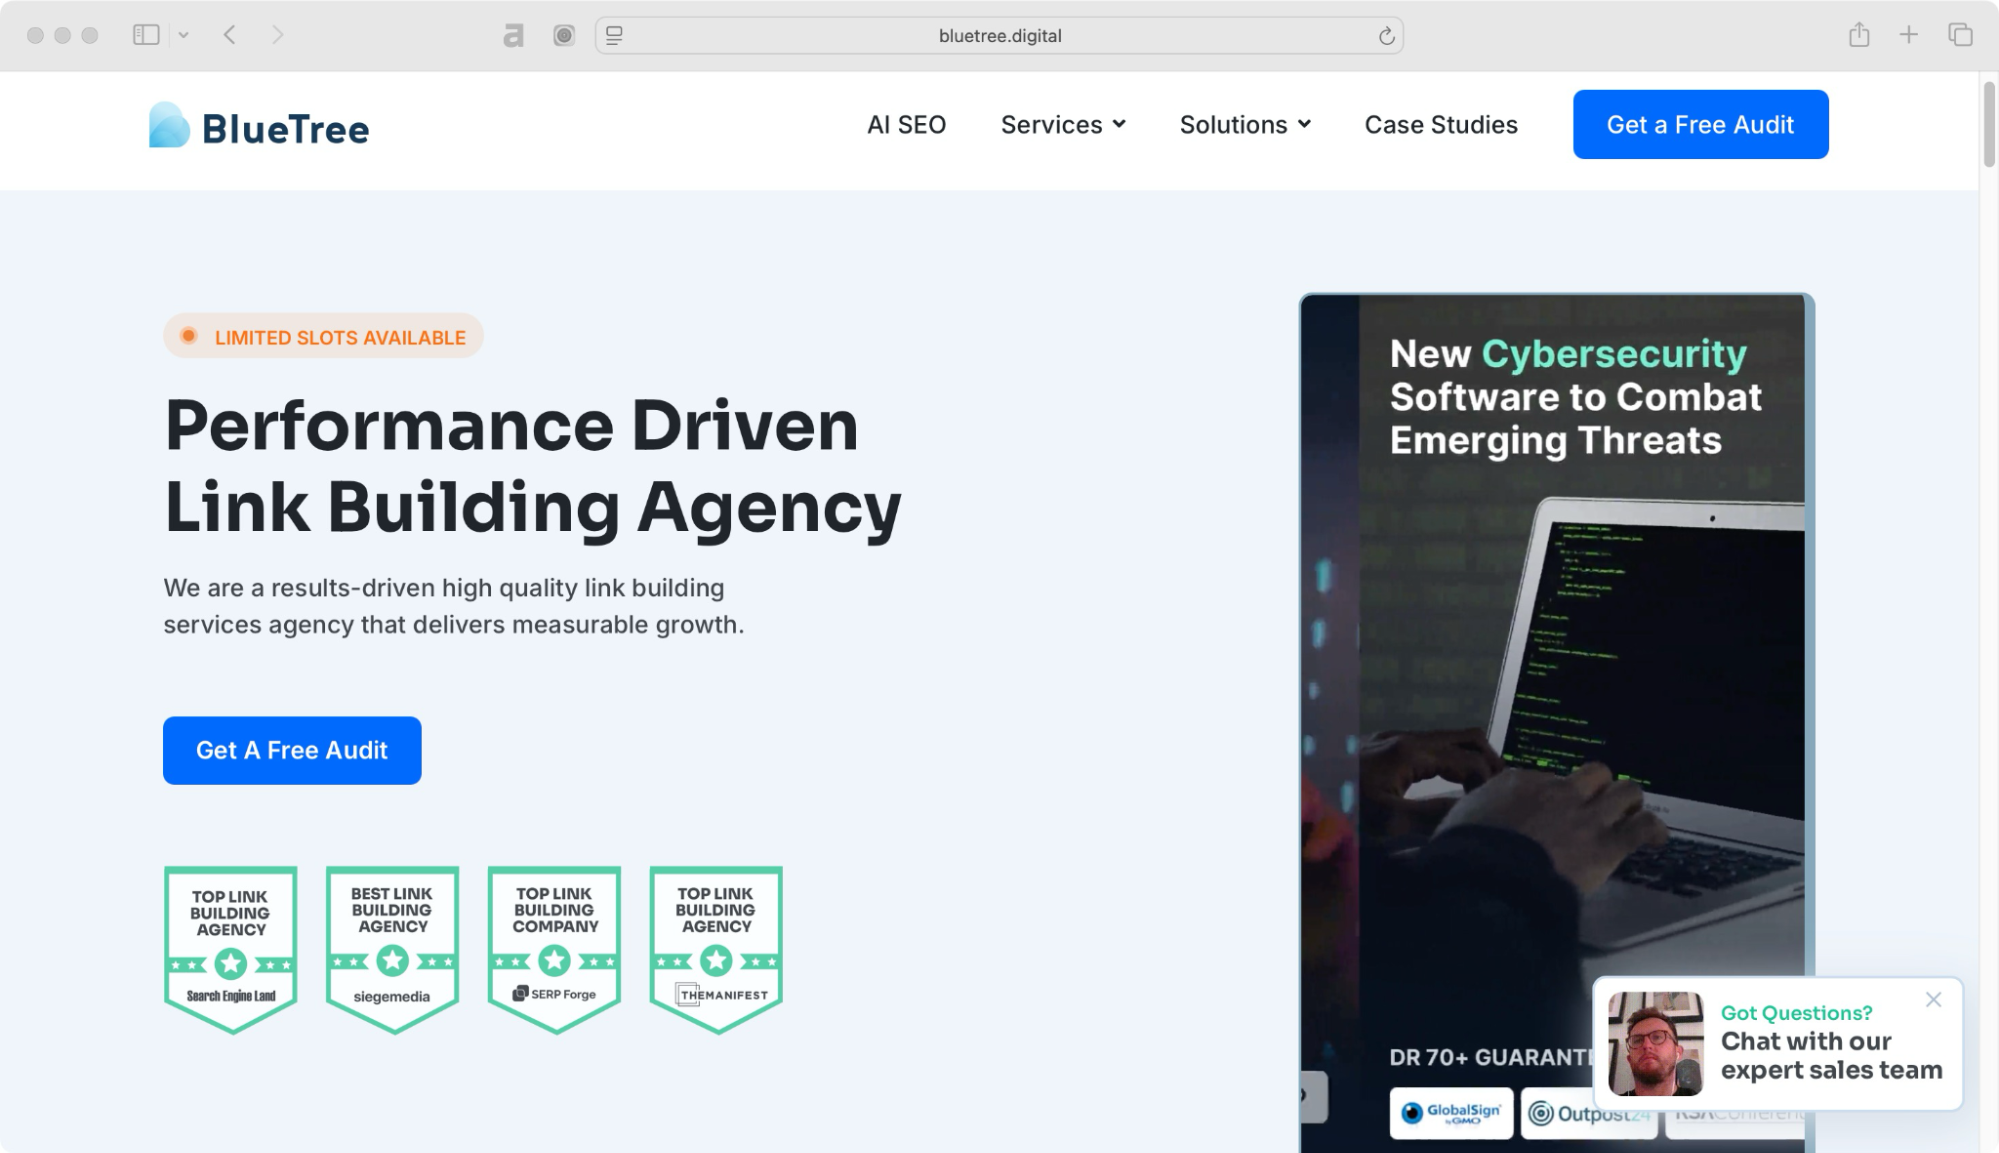Click the Search Engine Land badge
The width and height of the screenshot is (1999, 1153).
click(231, 948)
